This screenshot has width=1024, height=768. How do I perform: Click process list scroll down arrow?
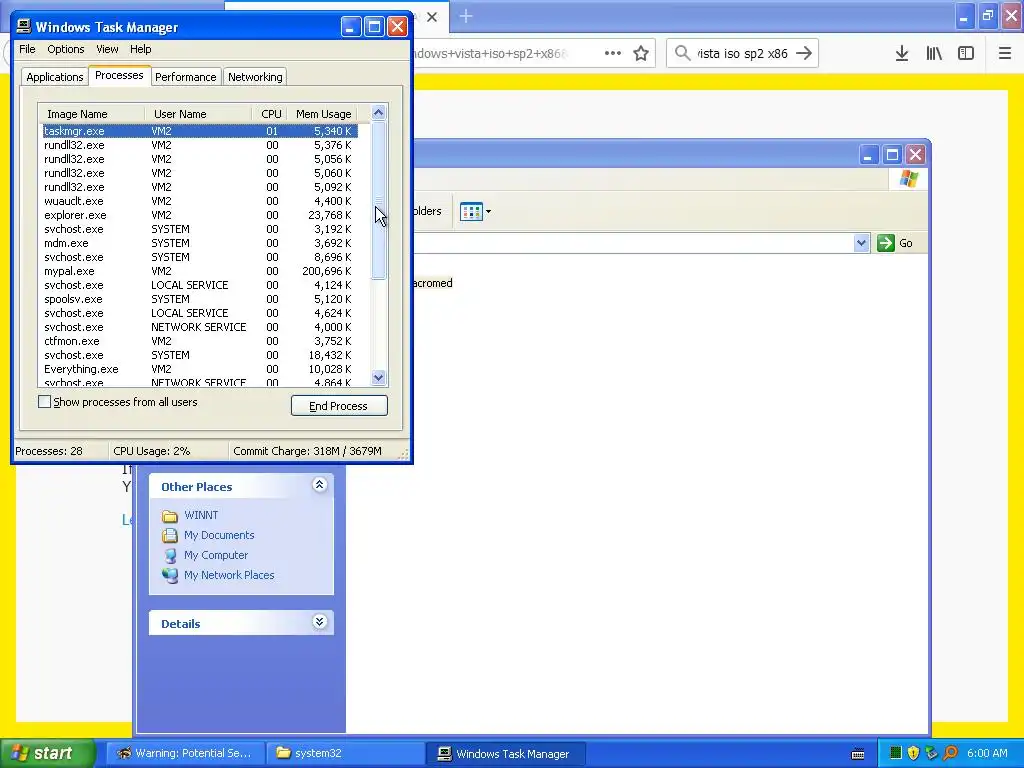click(378, 377)
